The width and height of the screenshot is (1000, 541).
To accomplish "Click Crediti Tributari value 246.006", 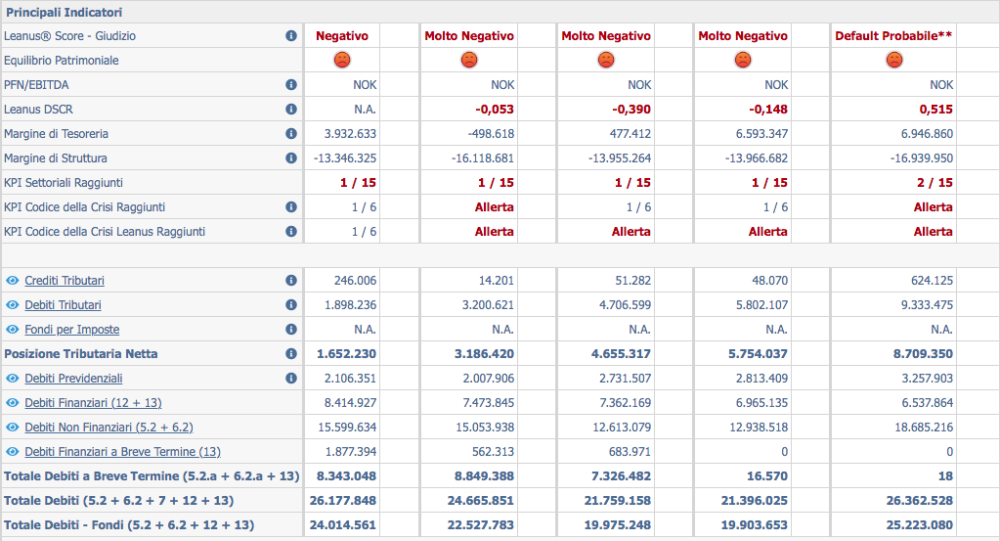I will 355,281.
